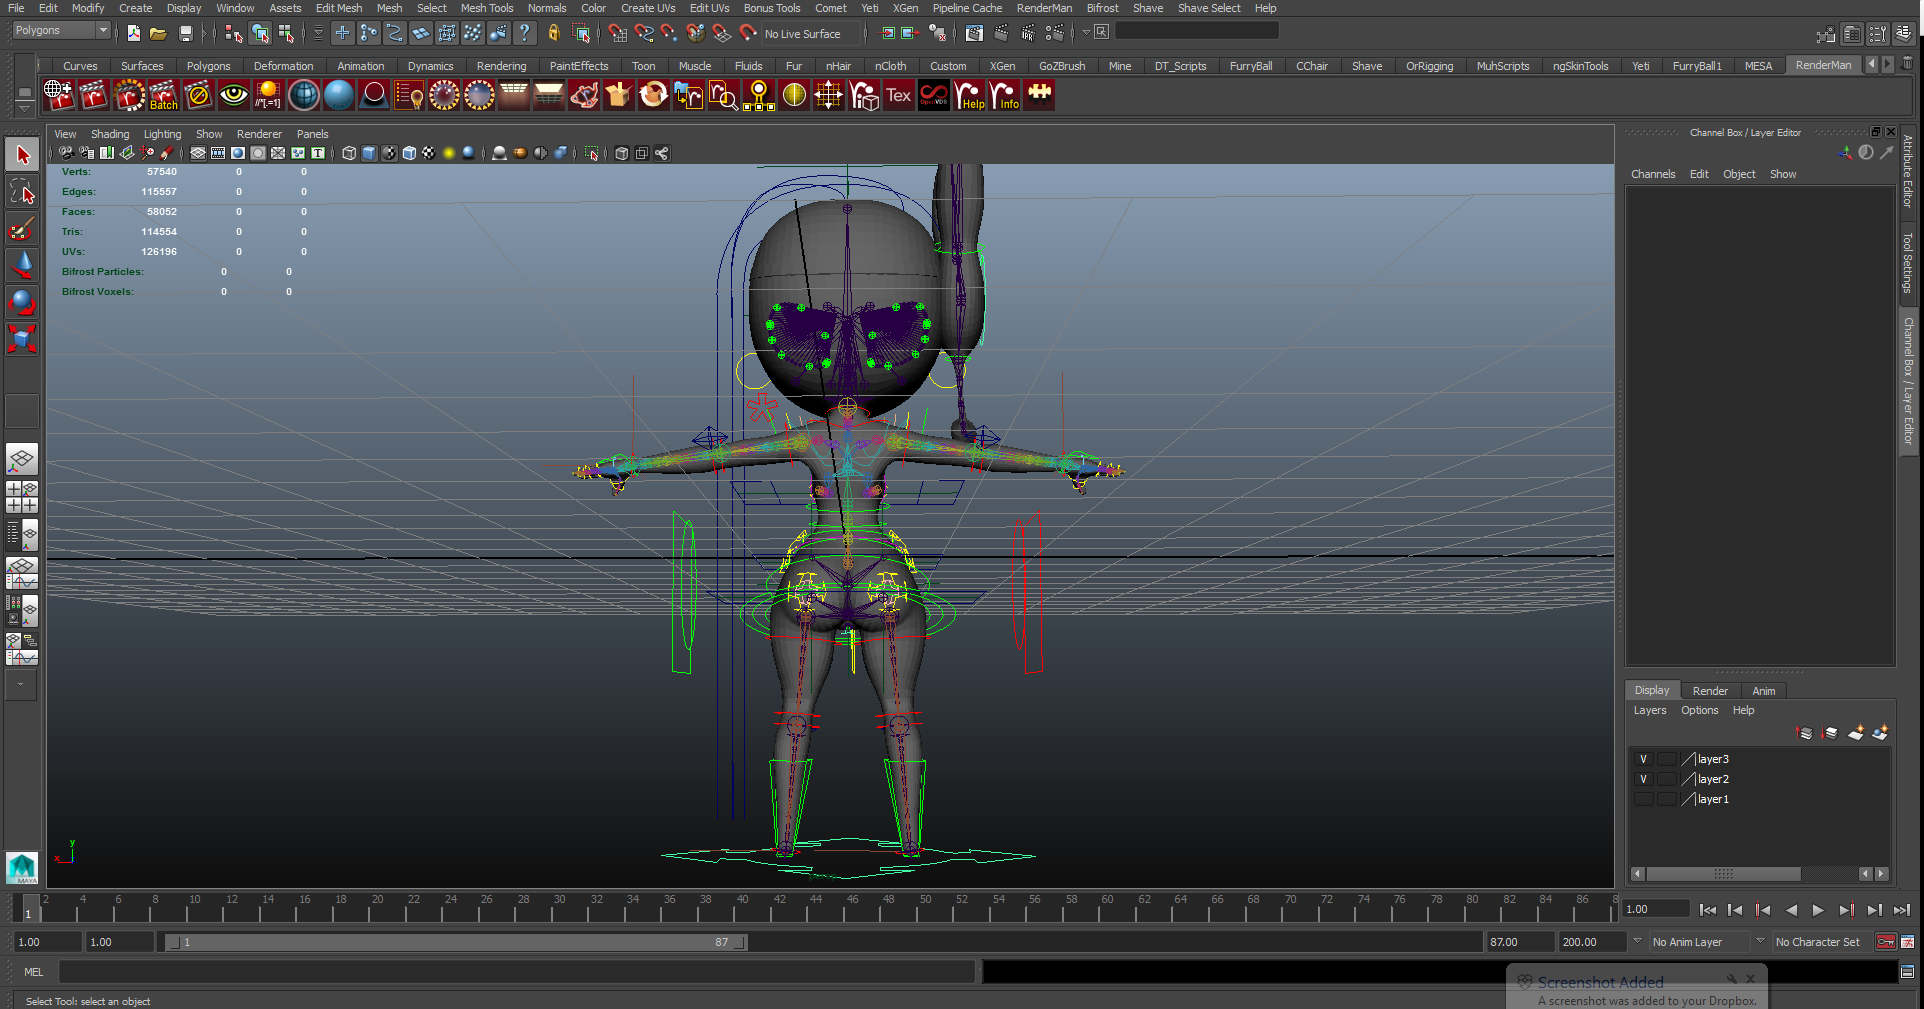Viewport: 1924px width, 1009px height.
Task: Select the Lasso selection tool
Action: click(x=22, y=192)
